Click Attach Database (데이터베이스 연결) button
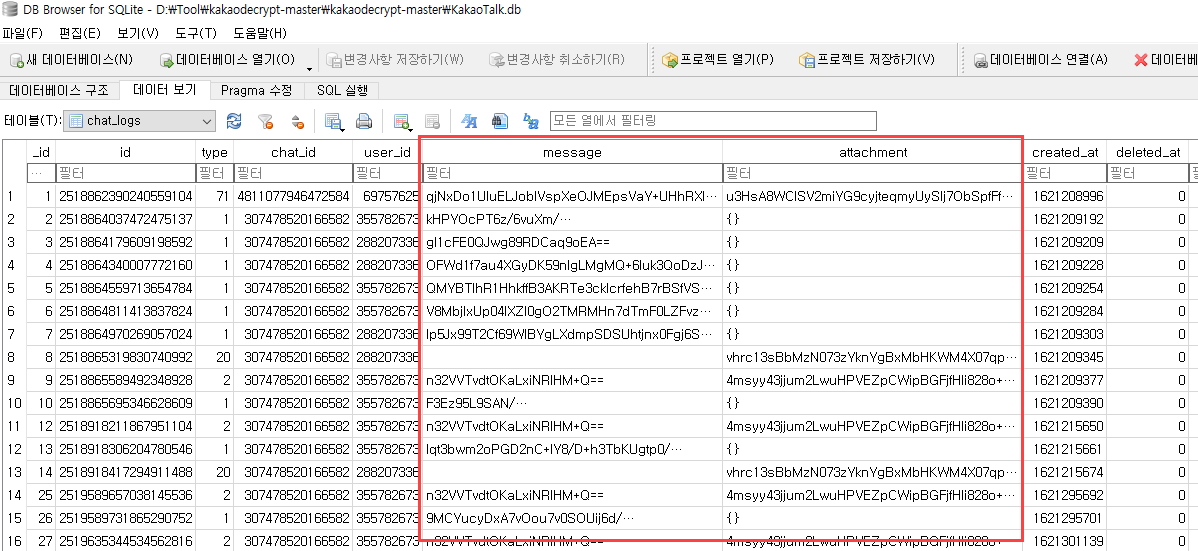 pos(1040,60)
